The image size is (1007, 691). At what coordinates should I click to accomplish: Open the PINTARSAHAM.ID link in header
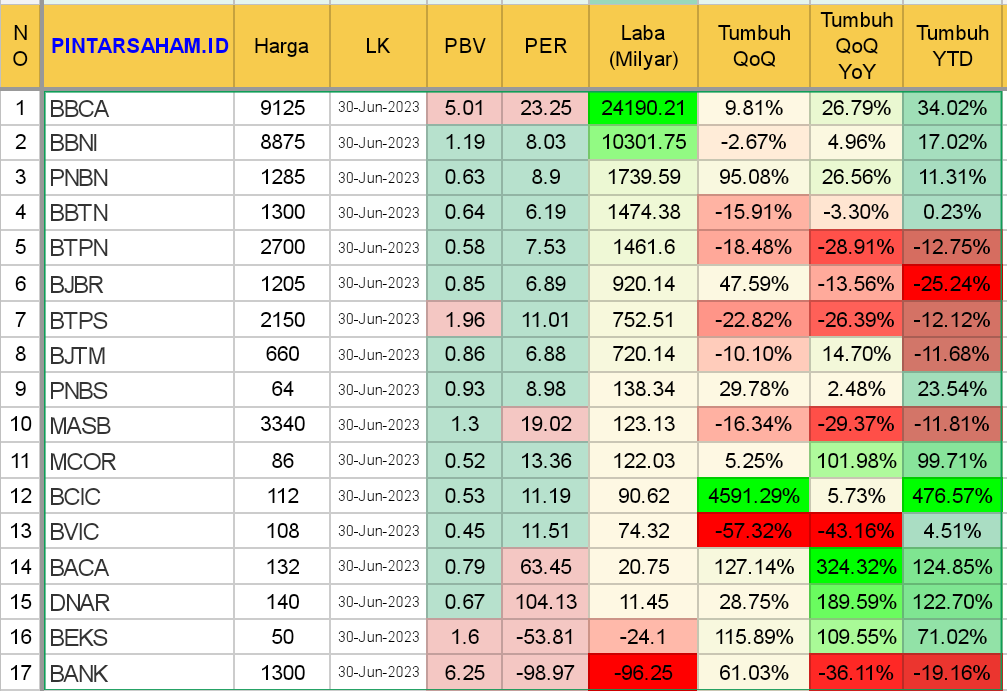(139, 46)
